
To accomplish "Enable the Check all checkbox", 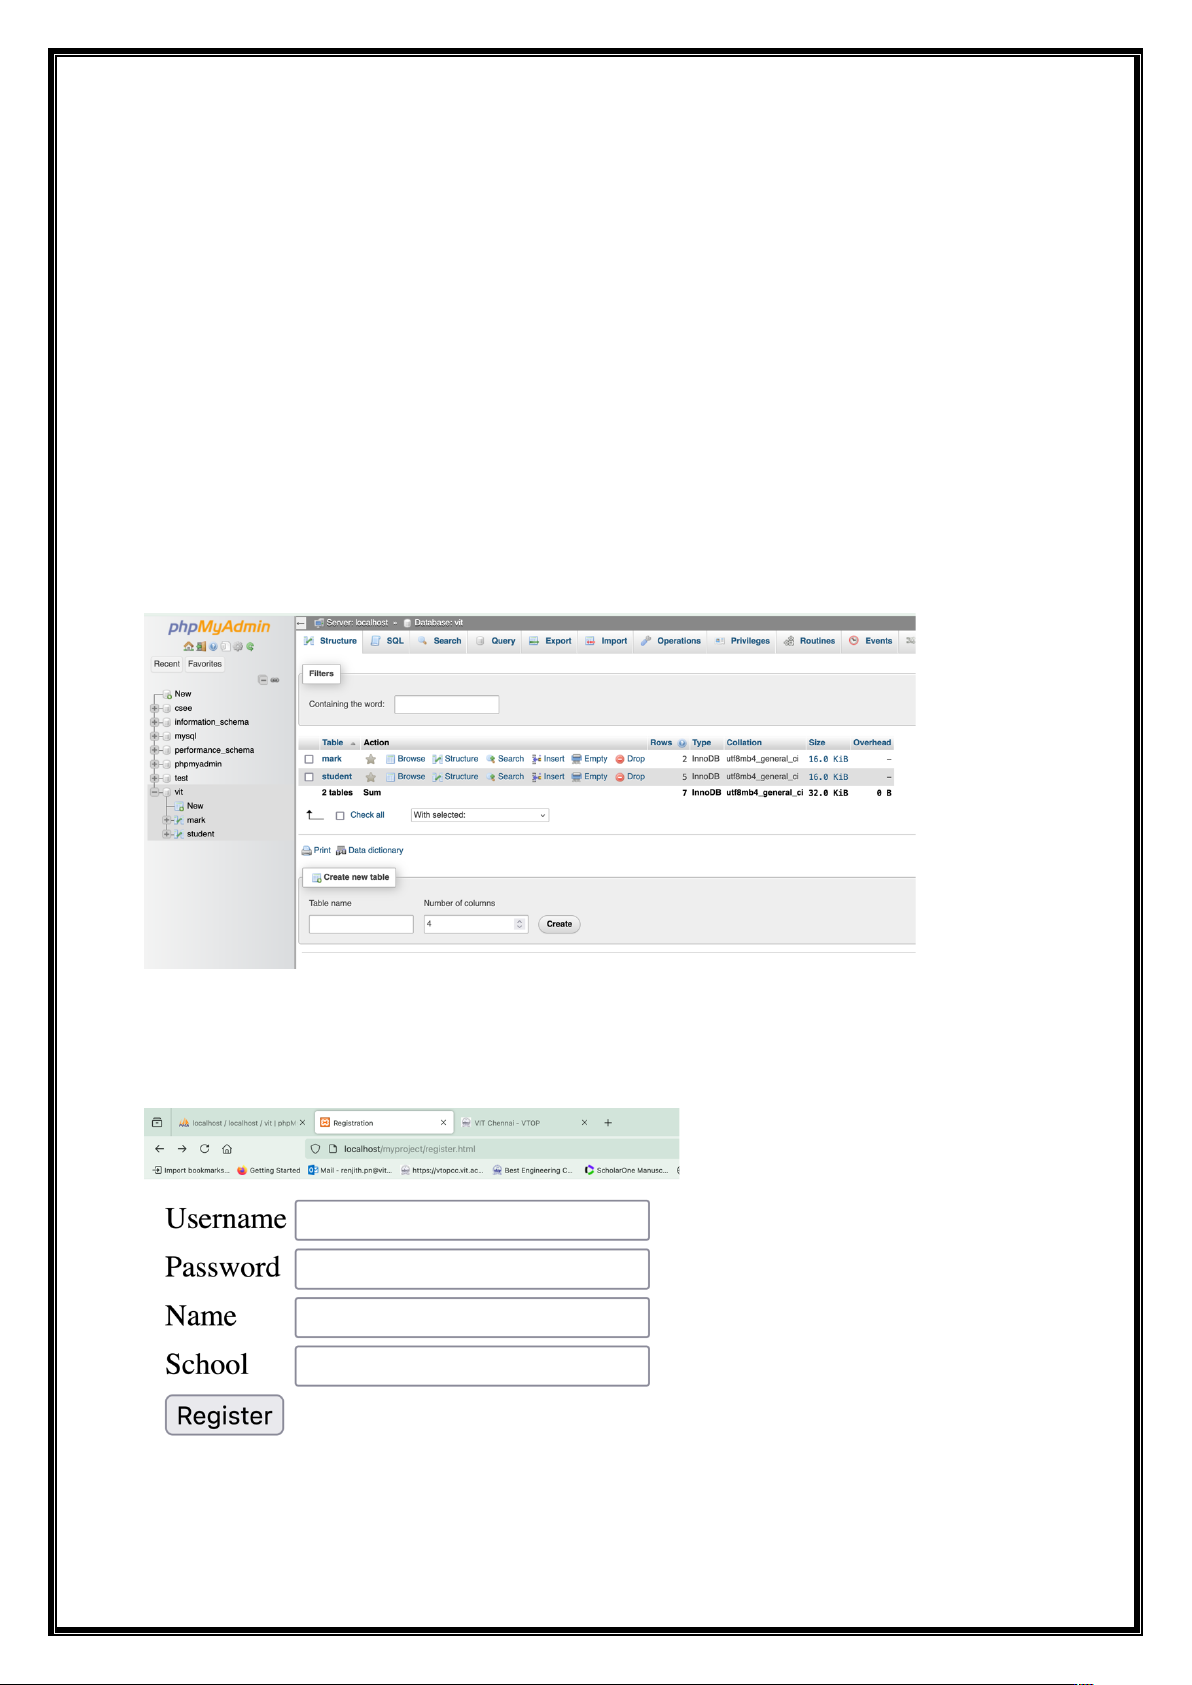I will tap(340, 816).
